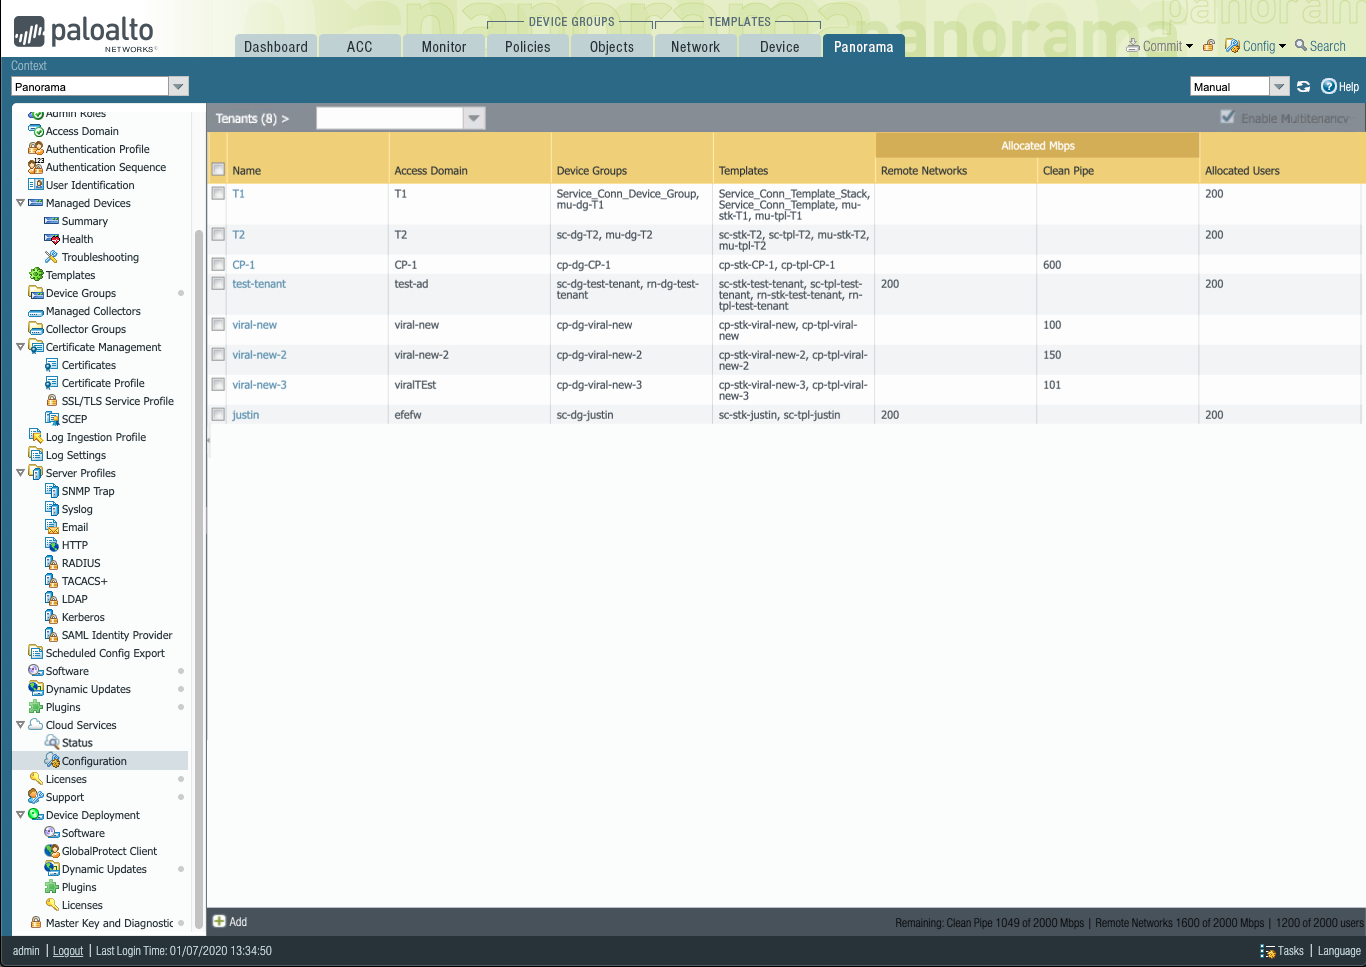Click the Commit icon in top bar
Viewport: 1366px width, 967px height.
click(x=1133, y=46)
